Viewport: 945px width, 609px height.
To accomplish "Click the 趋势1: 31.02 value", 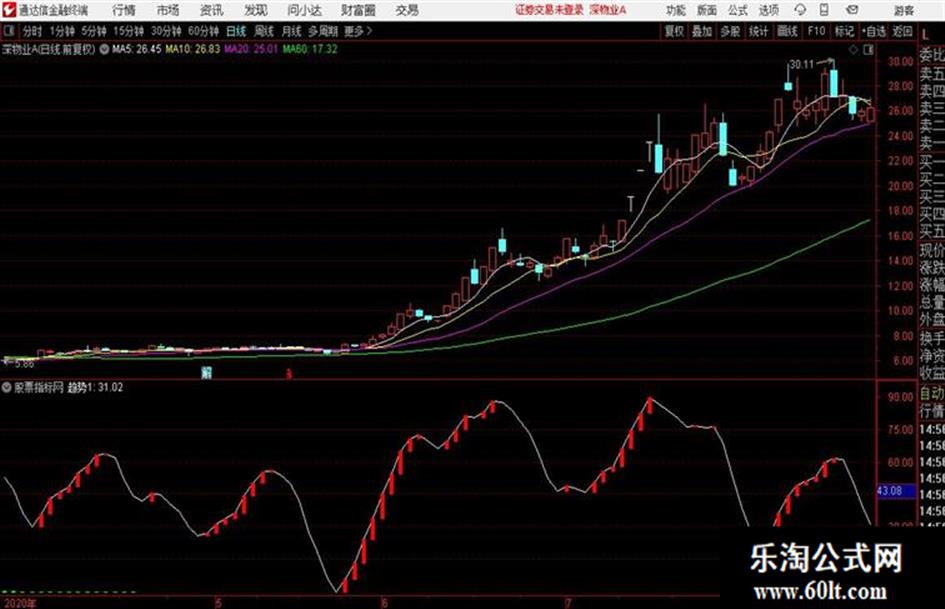I will [95, 388].
